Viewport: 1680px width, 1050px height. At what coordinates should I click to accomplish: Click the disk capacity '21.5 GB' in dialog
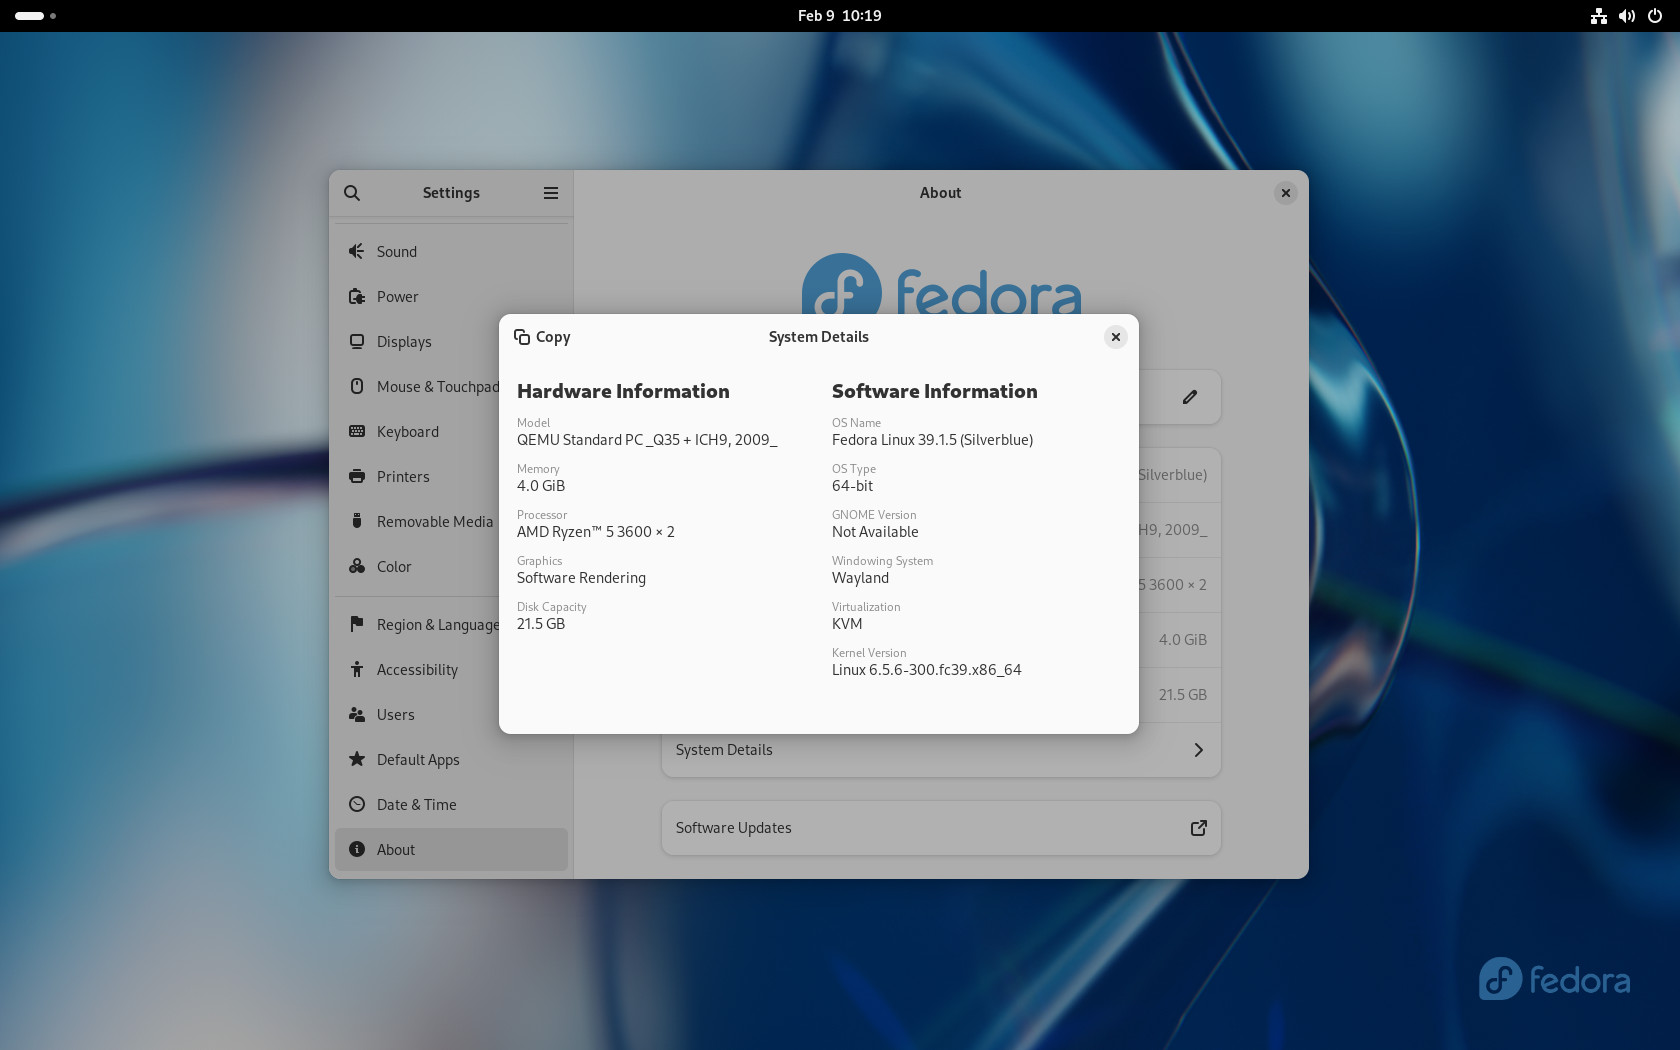point(541,624)
